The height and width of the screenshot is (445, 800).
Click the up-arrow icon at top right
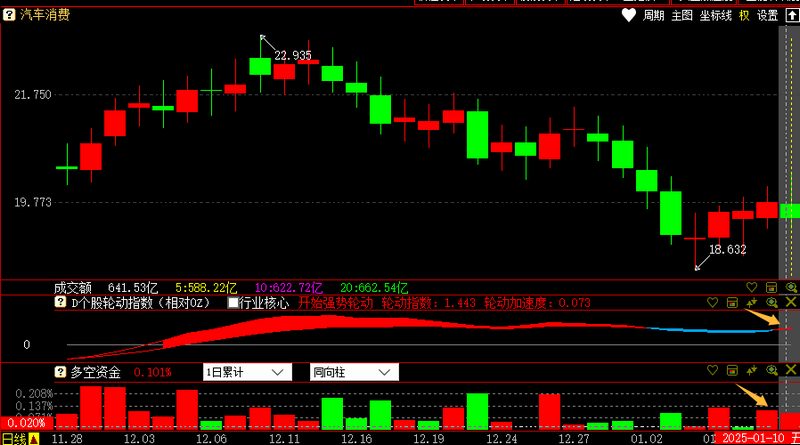(790, 15)
